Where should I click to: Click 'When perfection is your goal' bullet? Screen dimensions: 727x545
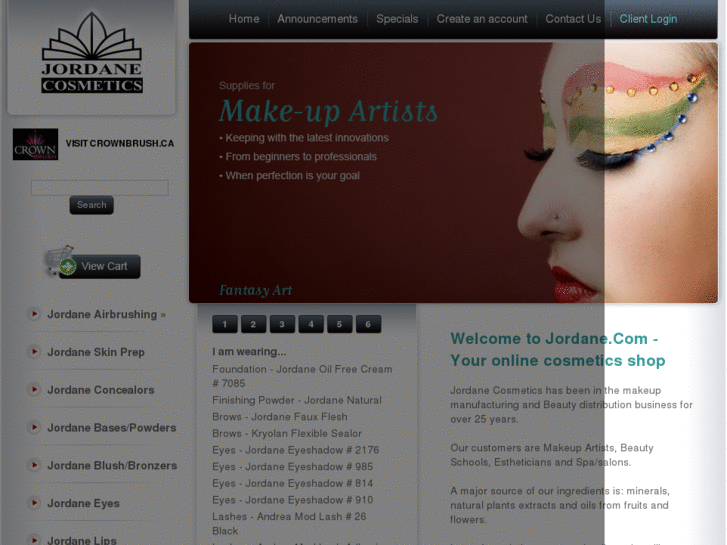[289, 176]
